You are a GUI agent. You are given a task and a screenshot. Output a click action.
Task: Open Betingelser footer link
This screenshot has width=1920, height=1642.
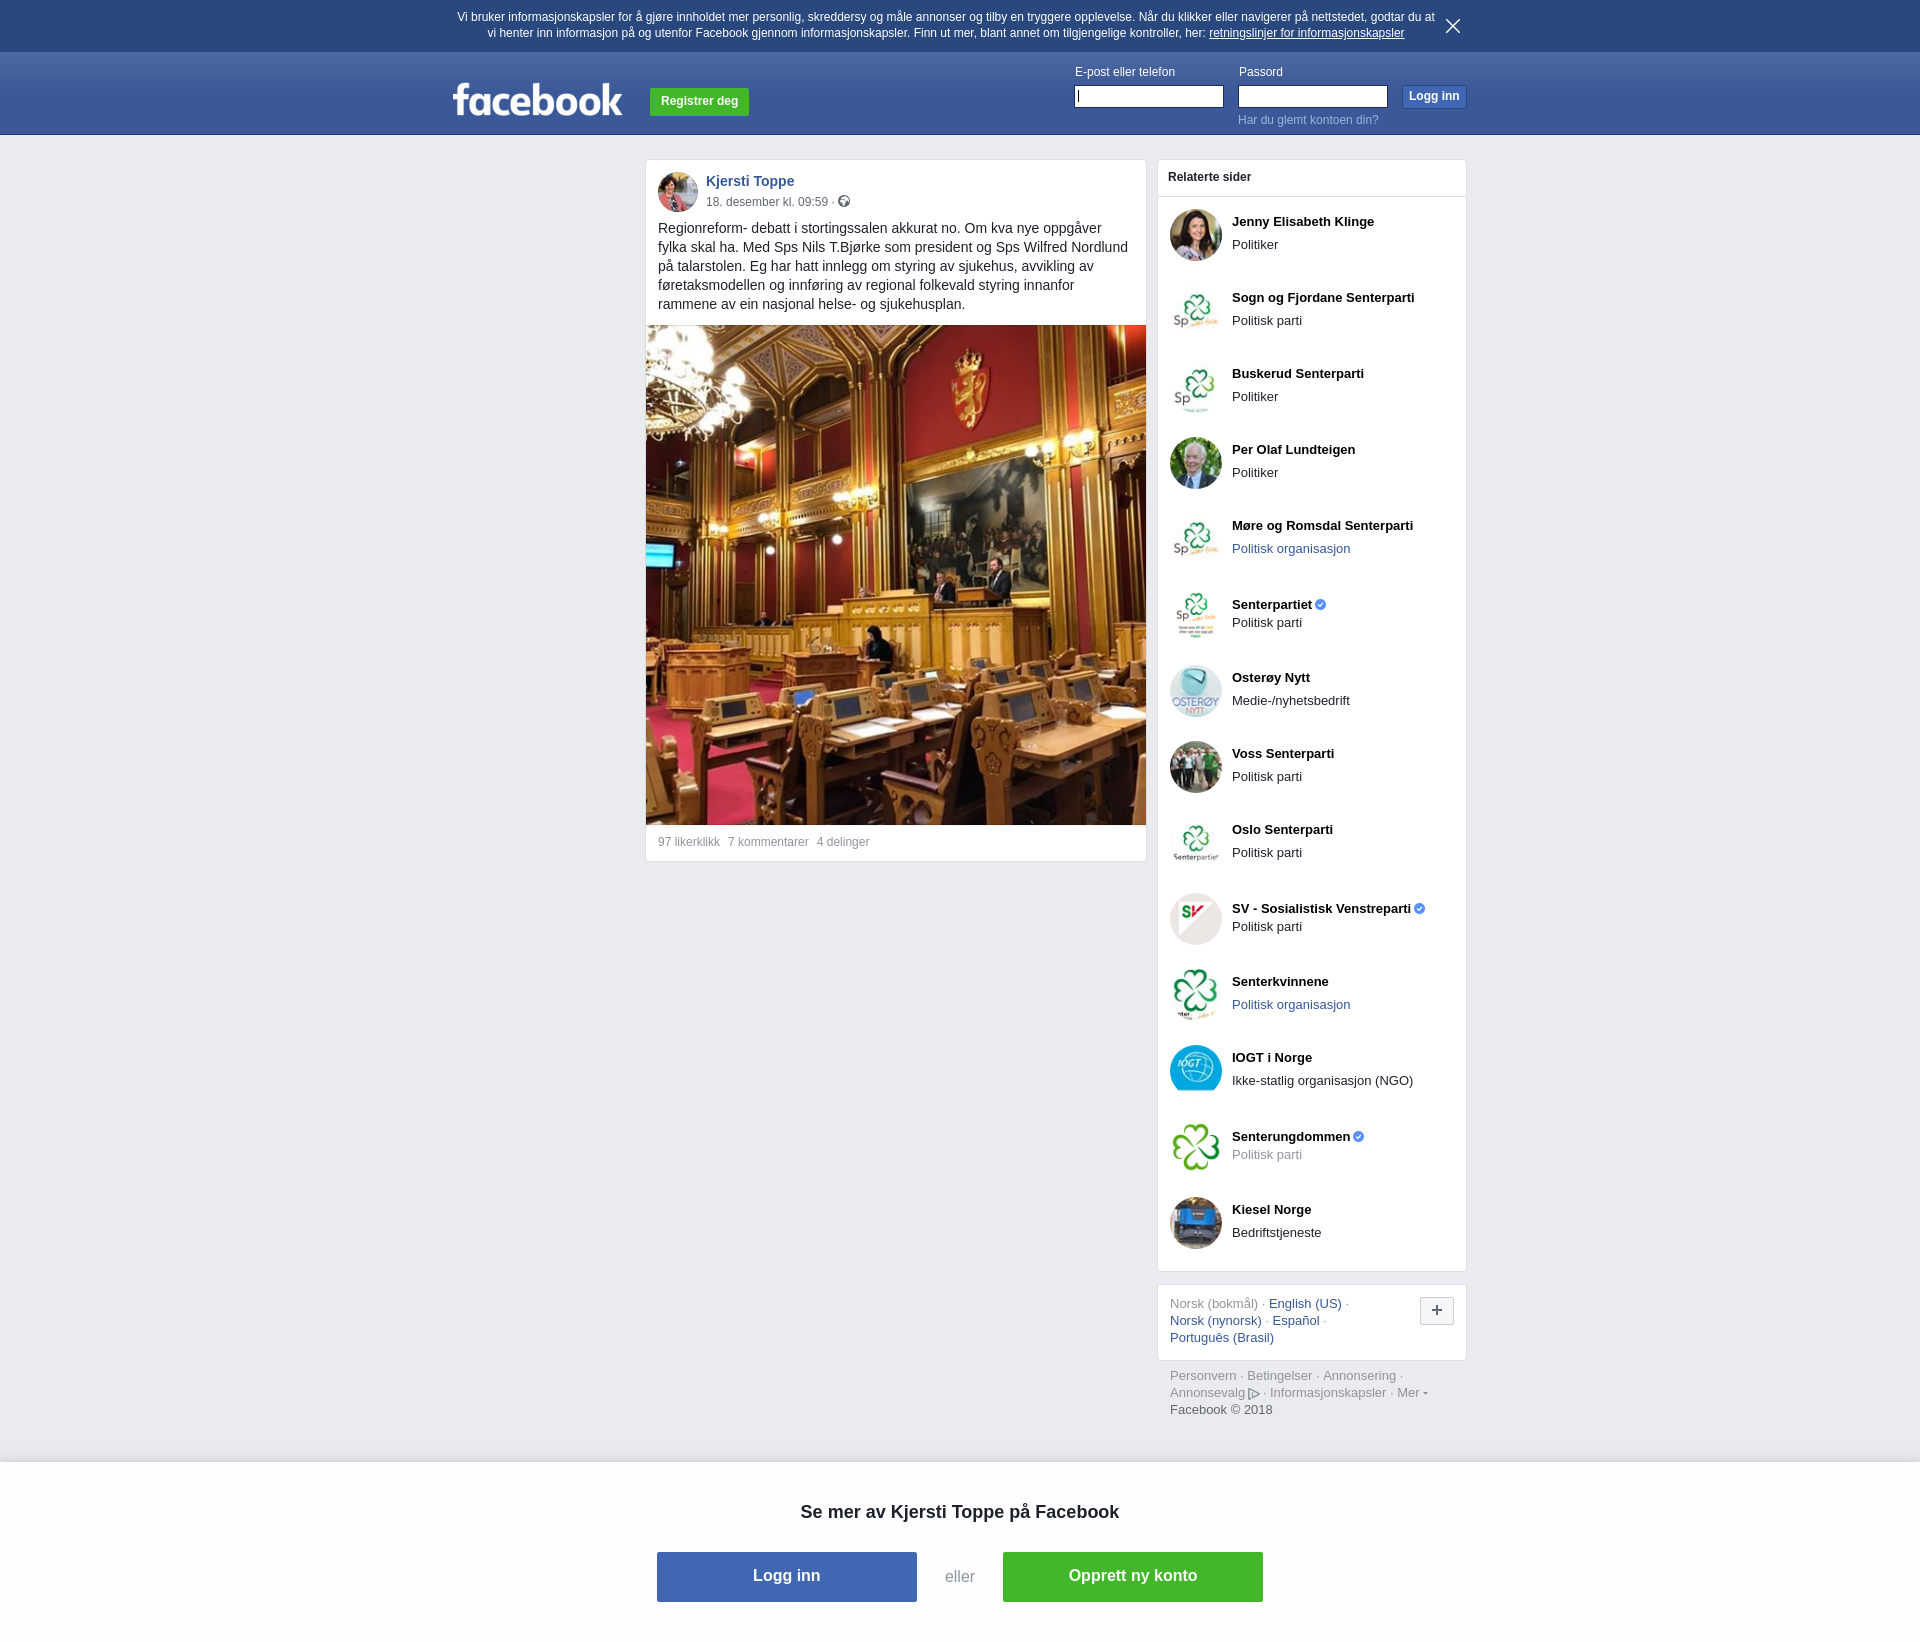click(1279, 1376)
